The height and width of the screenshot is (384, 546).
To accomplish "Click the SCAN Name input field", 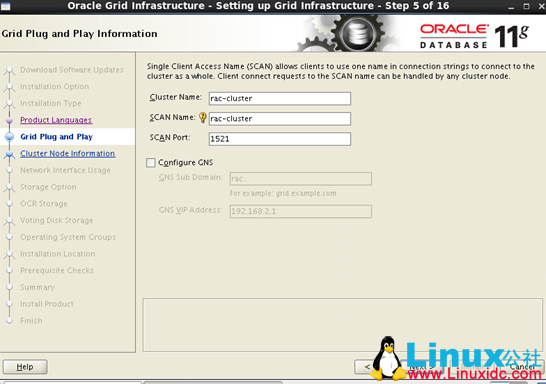I will (280, 119).
